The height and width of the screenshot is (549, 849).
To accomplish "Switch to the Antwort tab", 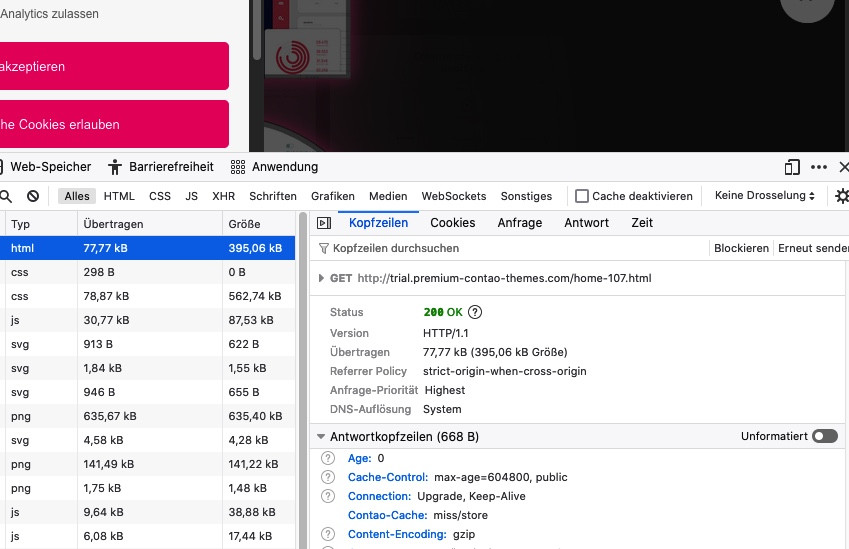I will pos(586,223).
